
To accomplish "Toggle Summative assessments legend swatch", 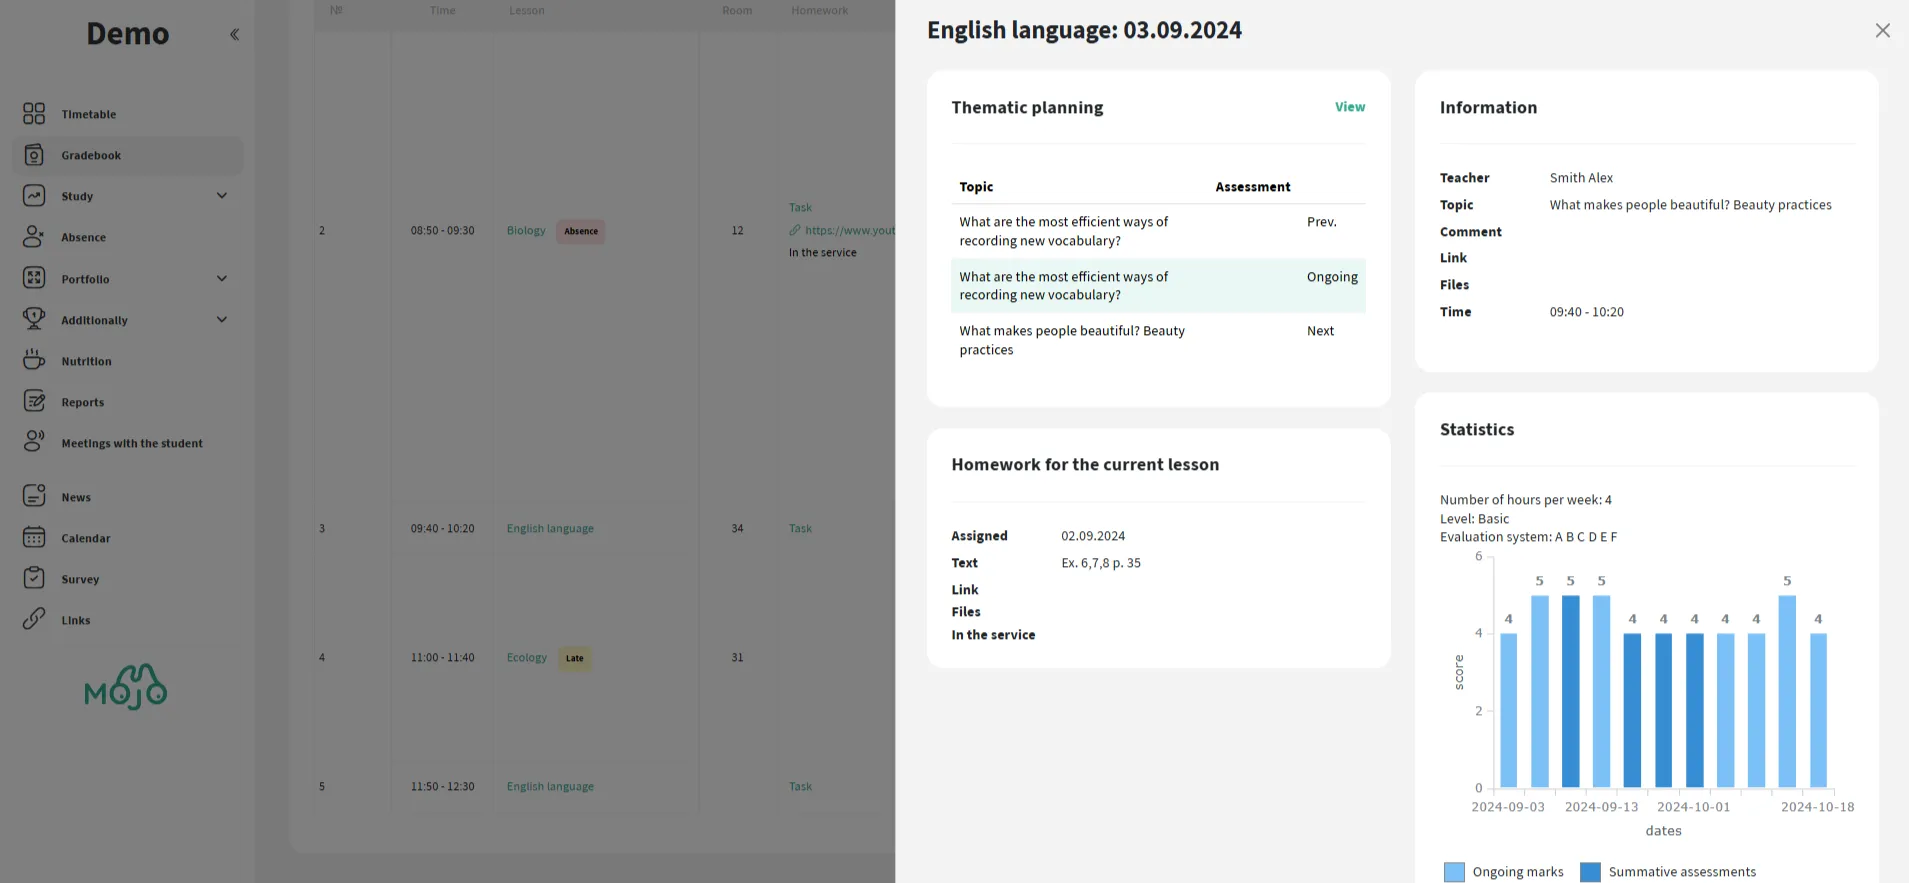I will pos(1590,872).
